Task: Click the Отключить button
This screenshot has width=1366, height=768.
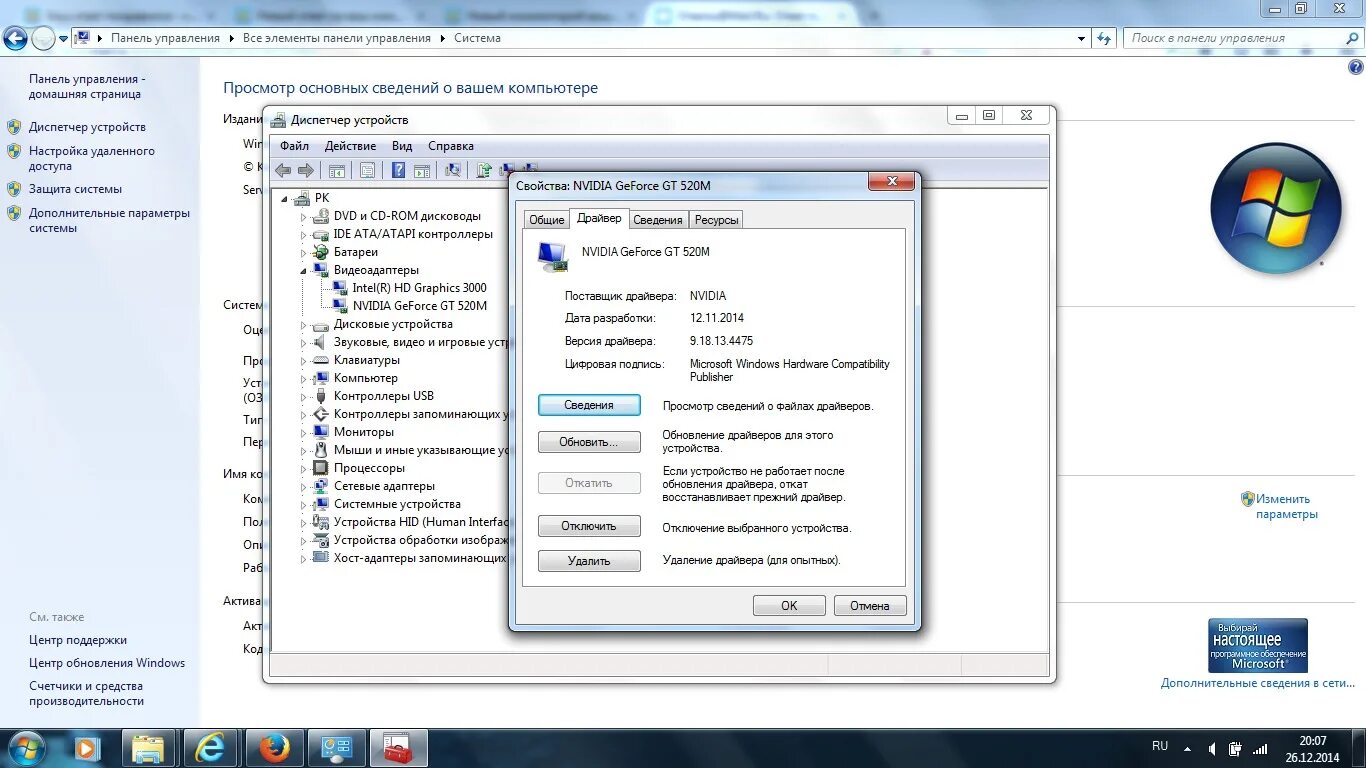Action: tap(589, 526)
